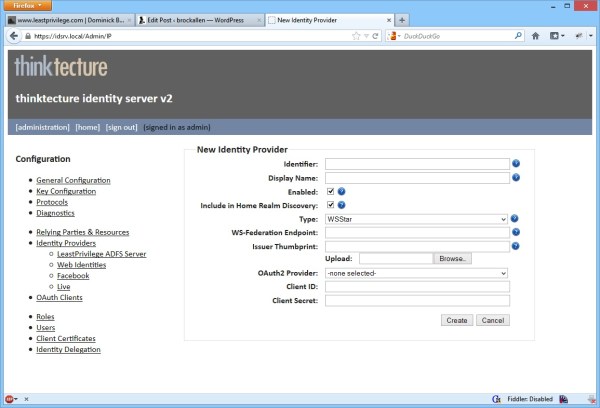Show help for Issuer Thumbprint
This screenshot has height=408, width=600.
coord(516,245)
